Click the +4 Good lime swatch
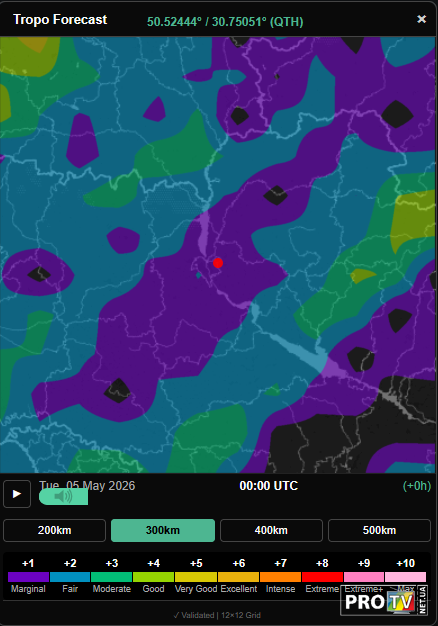The width and height of the screenshot is (438, 626). pyautogui.click(x=153, y=577)
